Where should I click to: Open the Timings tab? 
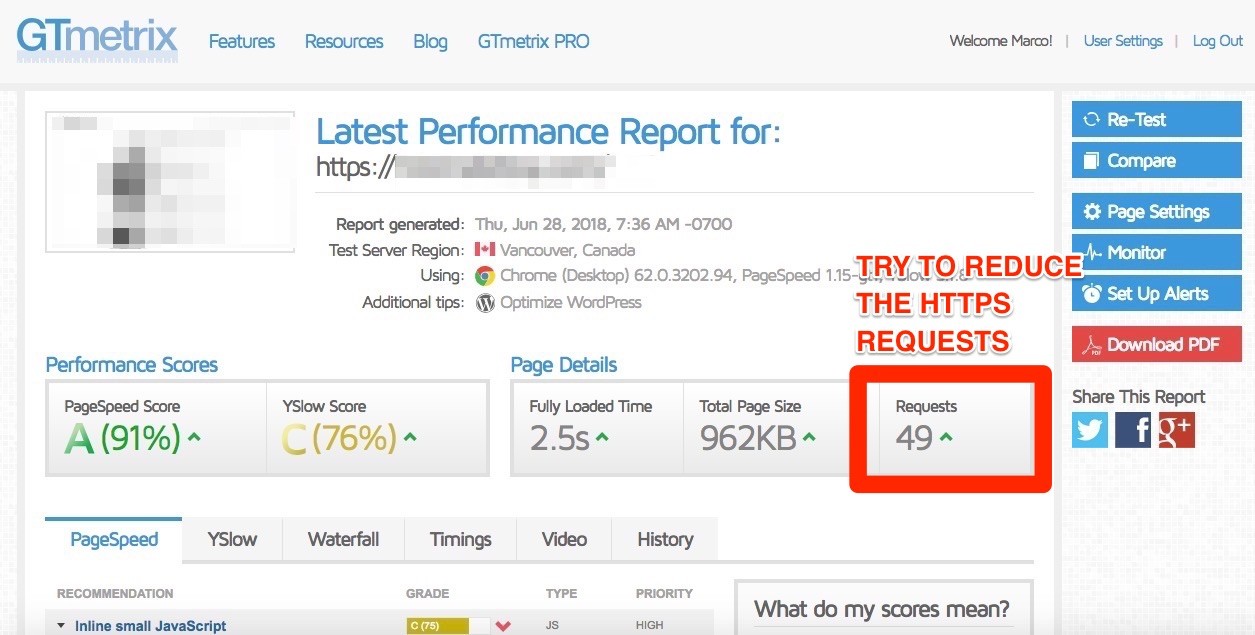tap(460, 539)
